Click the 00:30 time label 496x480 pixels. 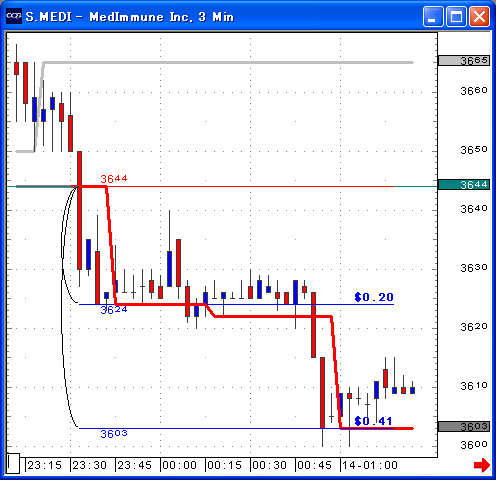[x=269, y=465]
